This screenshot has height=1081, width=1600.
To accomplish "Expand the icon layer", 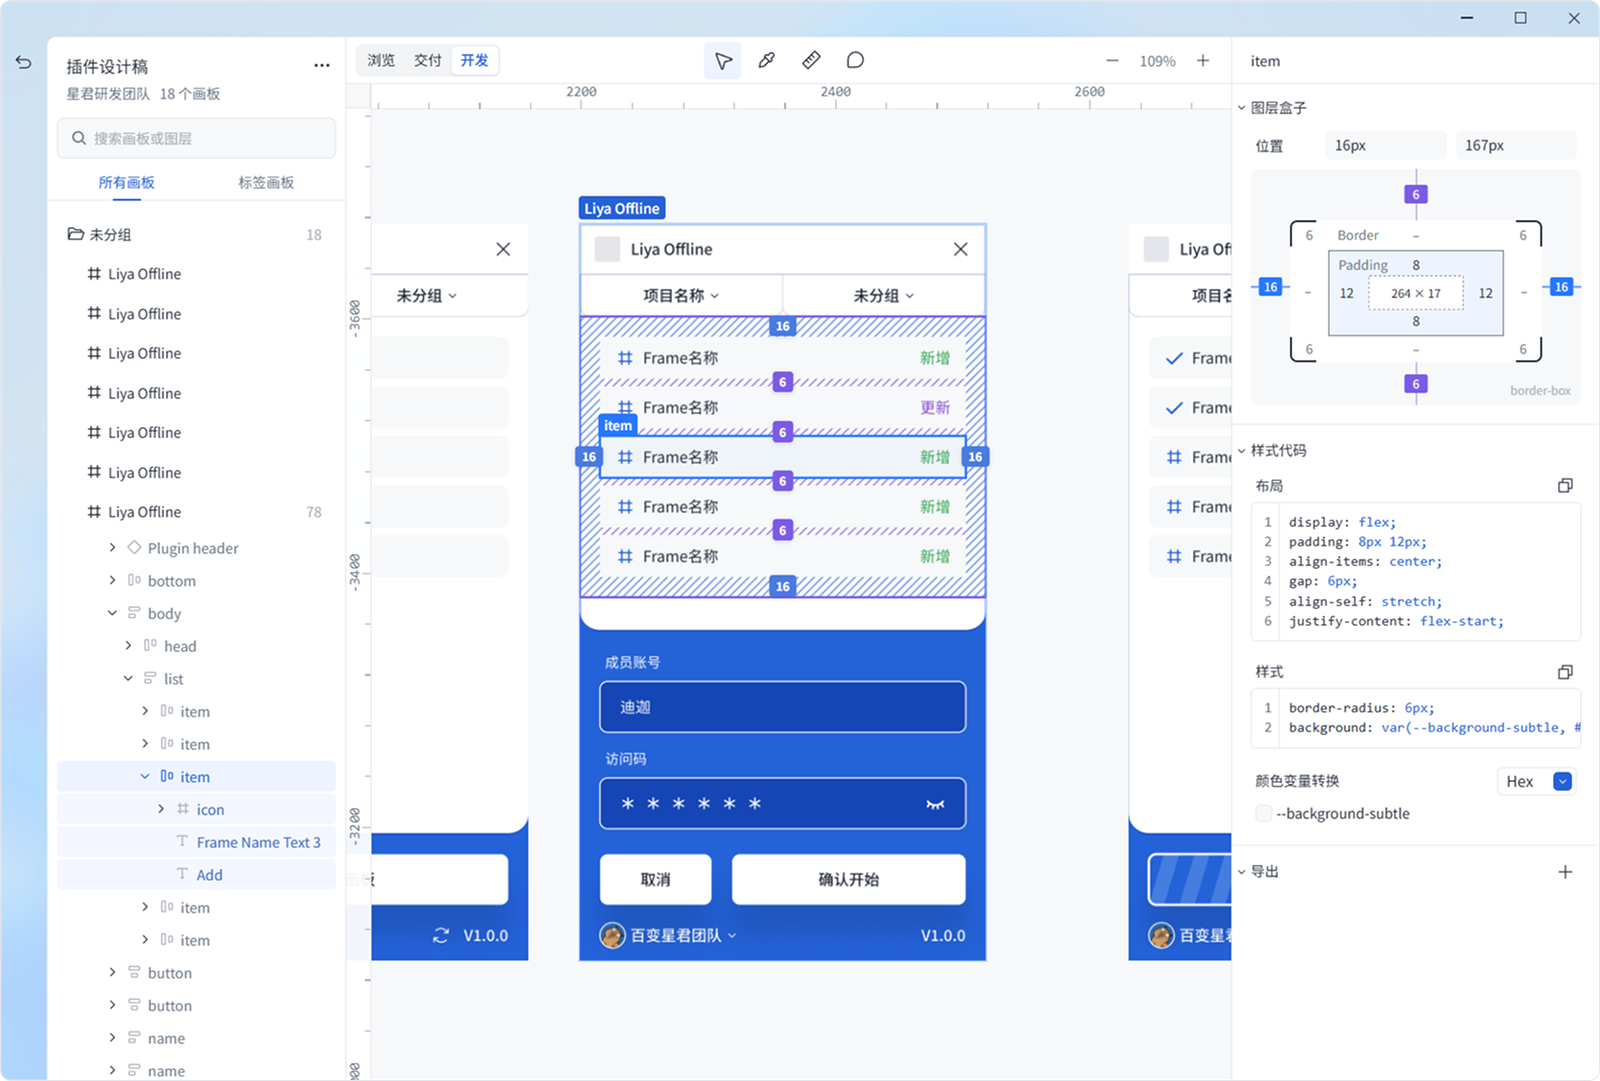I will tap(161, 809).
